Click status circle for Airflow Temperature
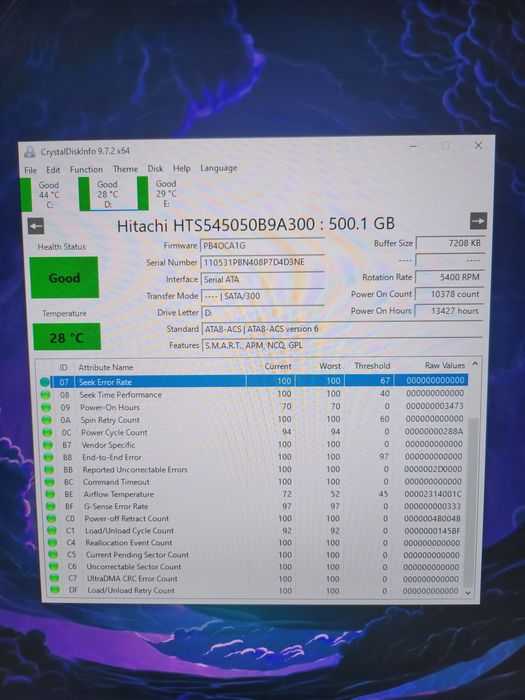 pyautogui.click(x=50, y=494)
